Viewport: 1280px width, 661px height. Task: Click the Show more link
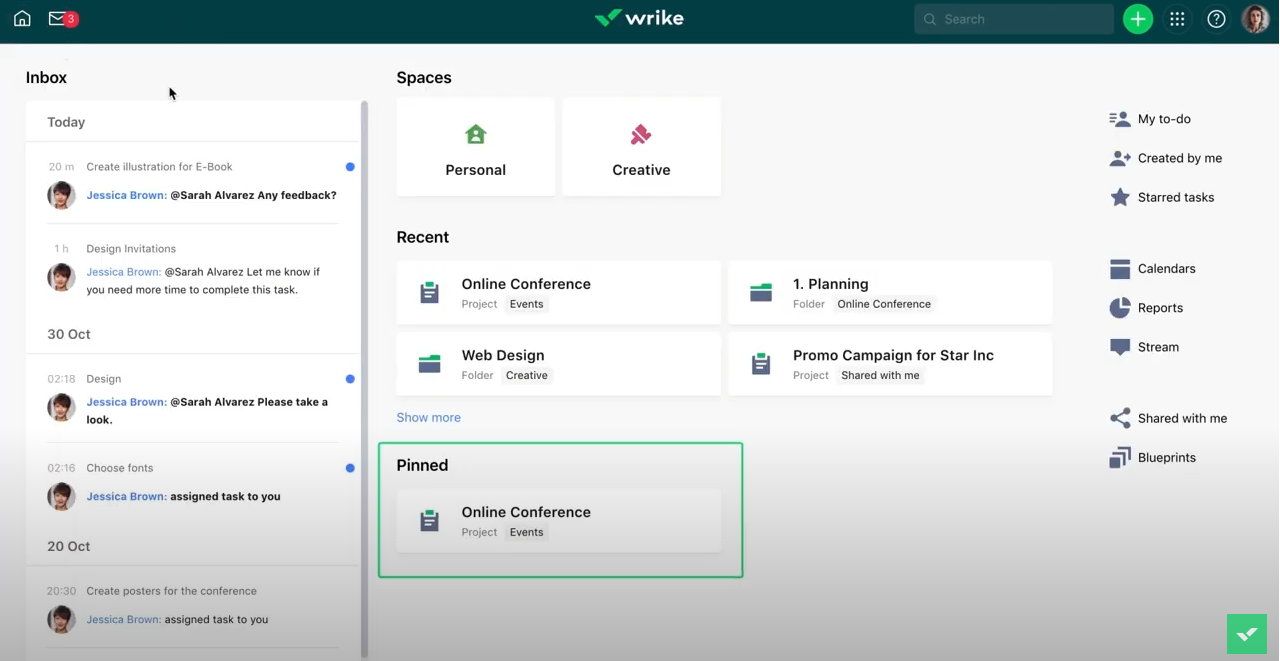[x=428, y=418]
